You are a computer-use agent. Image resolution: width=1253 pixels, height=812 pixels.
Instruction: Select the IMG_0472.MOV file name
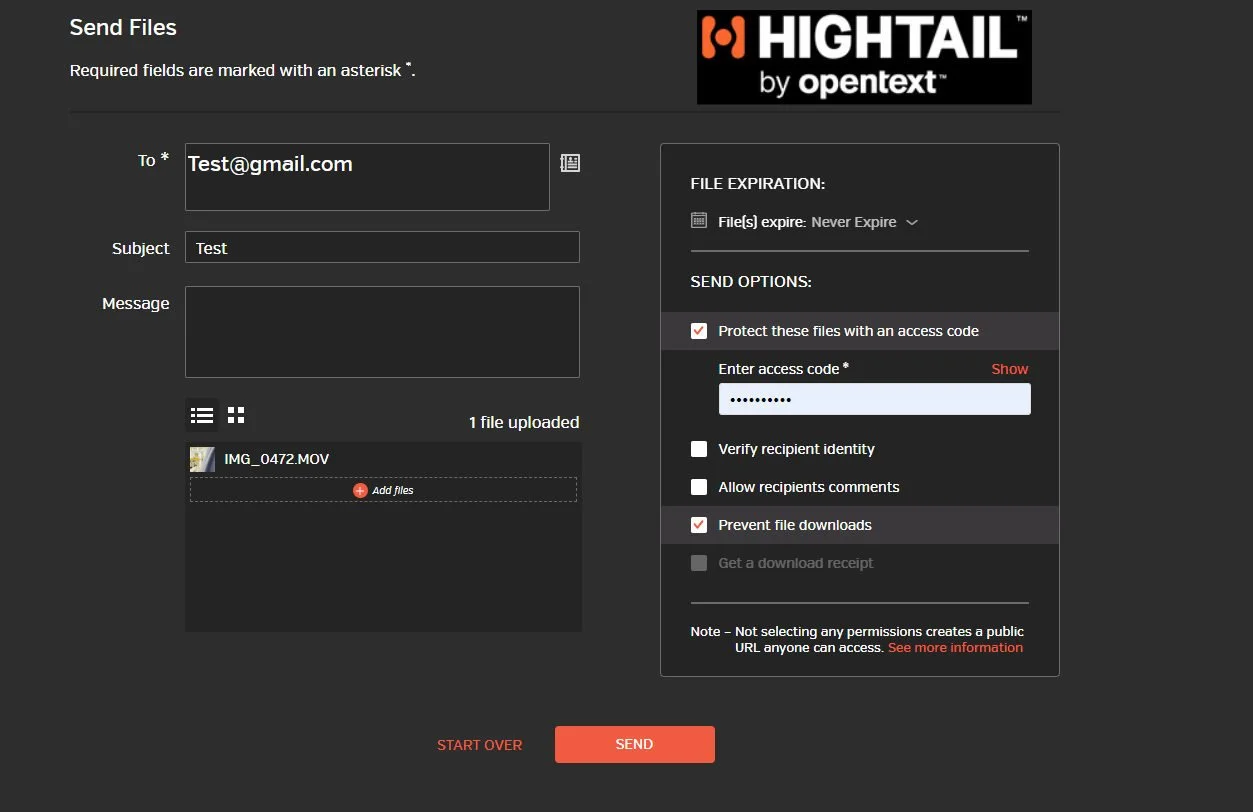pos(277,459)
